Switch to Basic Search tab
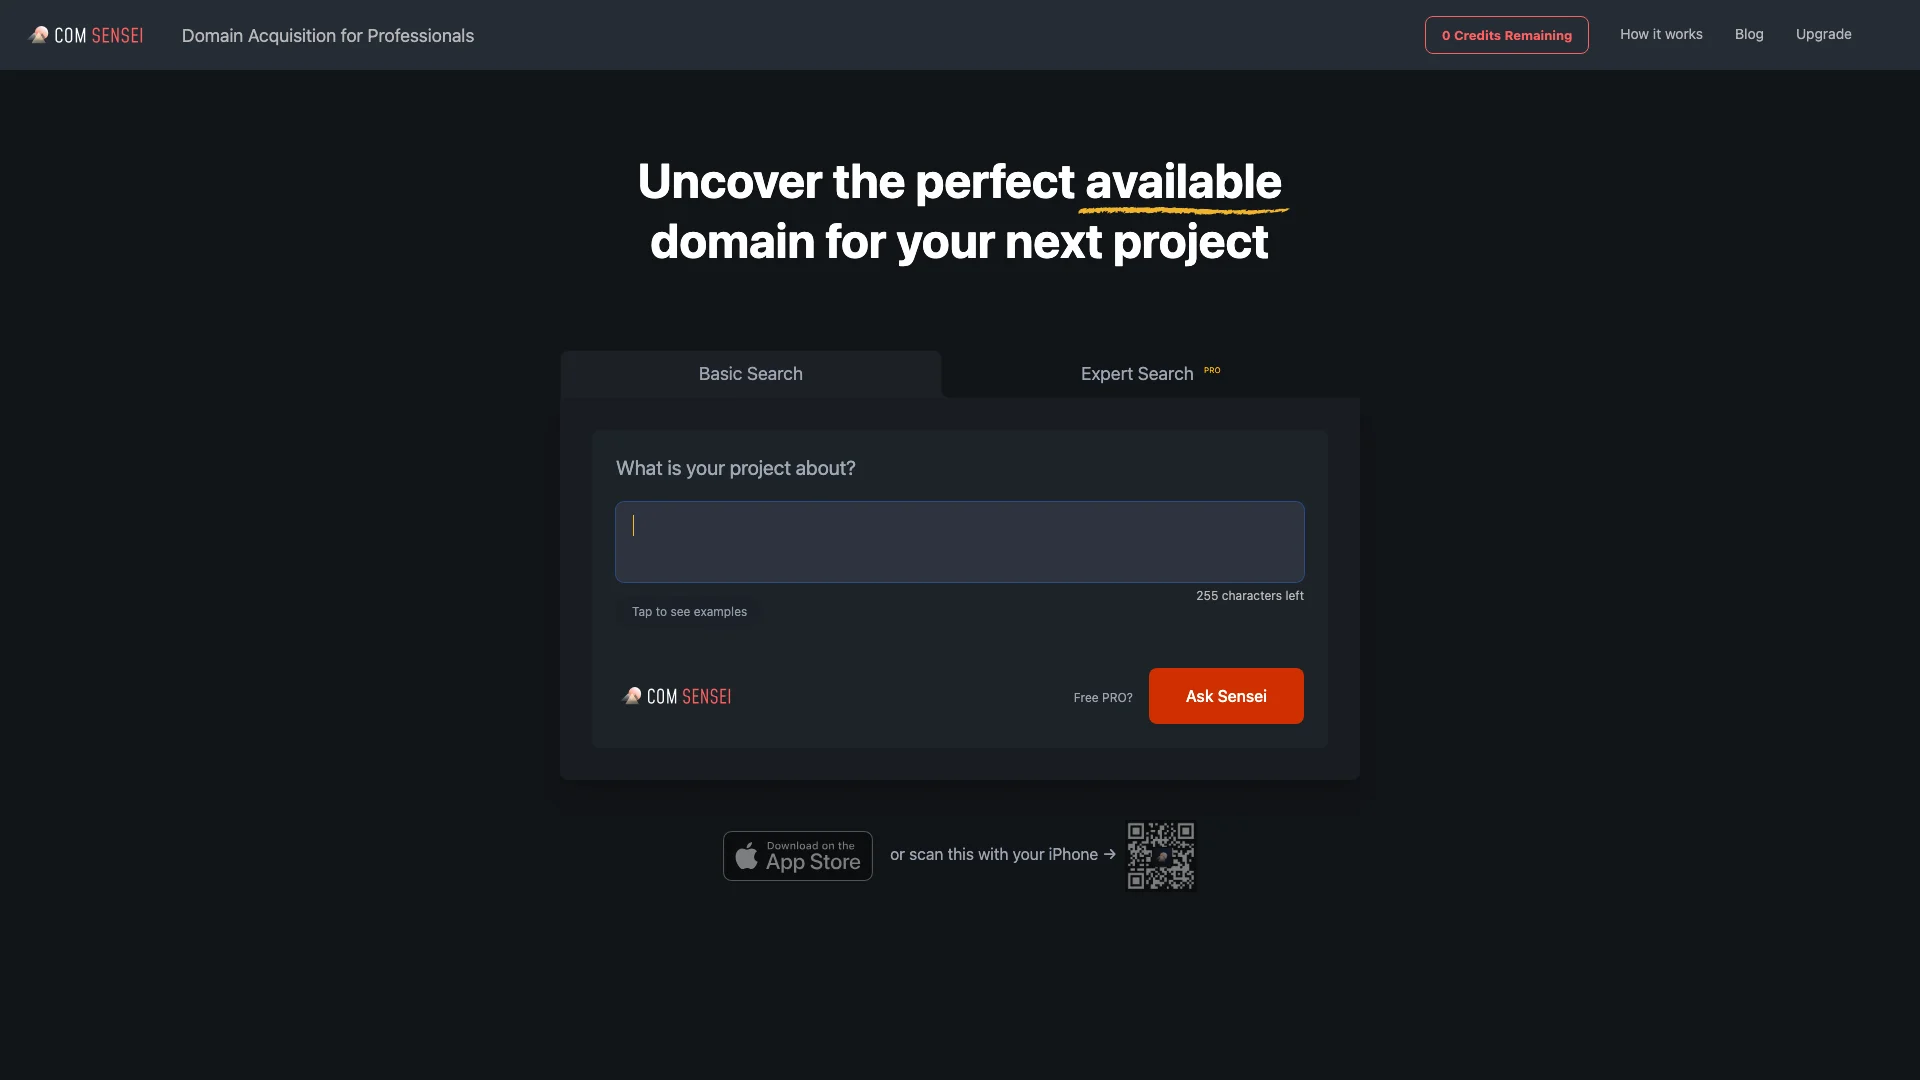This screenshot has width=1920, height=1080. pyautogui.click(x=750, y=373)
